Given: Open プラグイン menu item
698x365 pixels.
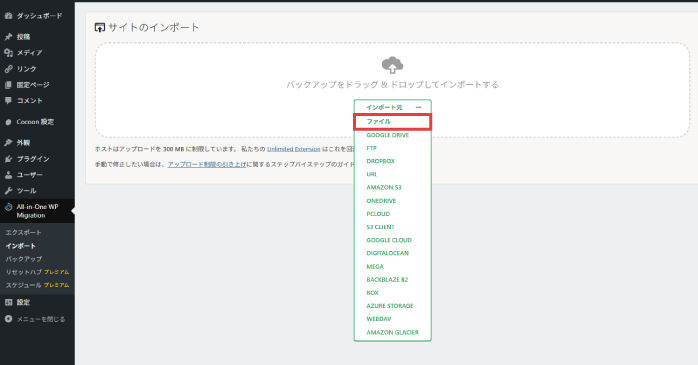Looking at the screenshot, I should (33, 159).
